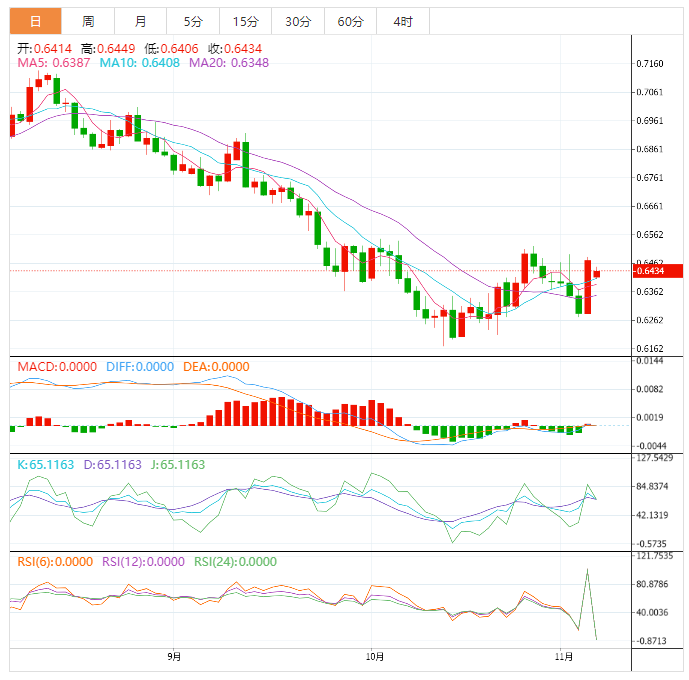Click the 收:0.6434 close price text
This screenshot has width=689, height=680.
pyautogui.click(x=235, y=48)
